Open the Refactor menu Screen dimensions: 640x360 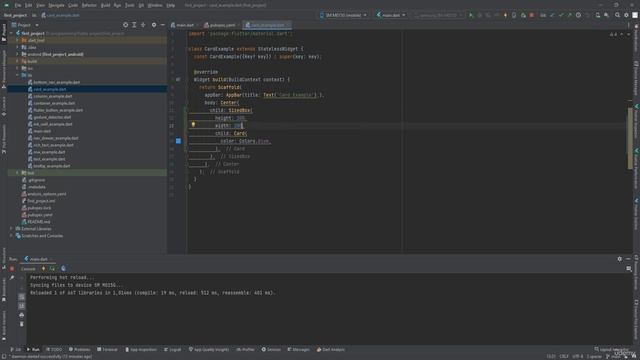pos(89,5)
